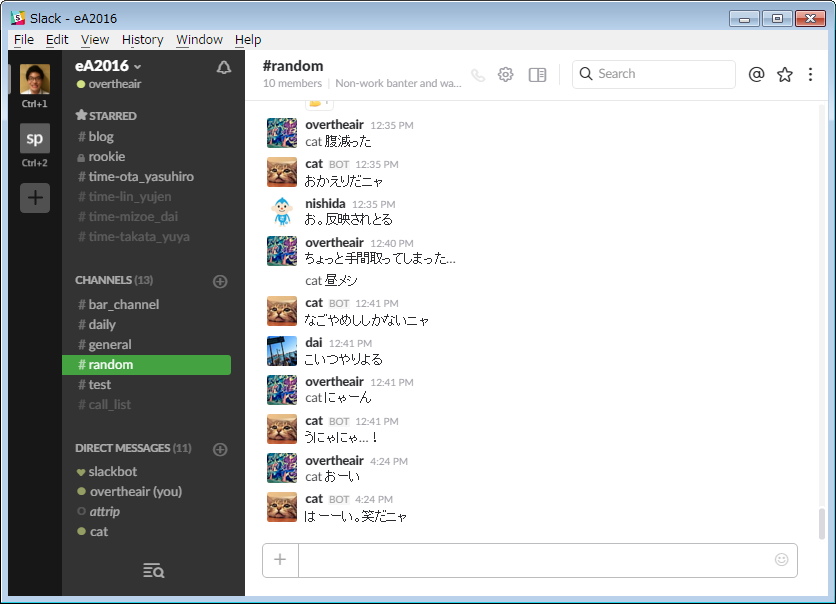Viewport: 836px width, 604px height.
Task: Open notification bell preferences
Action: click(x=223, y=67)
